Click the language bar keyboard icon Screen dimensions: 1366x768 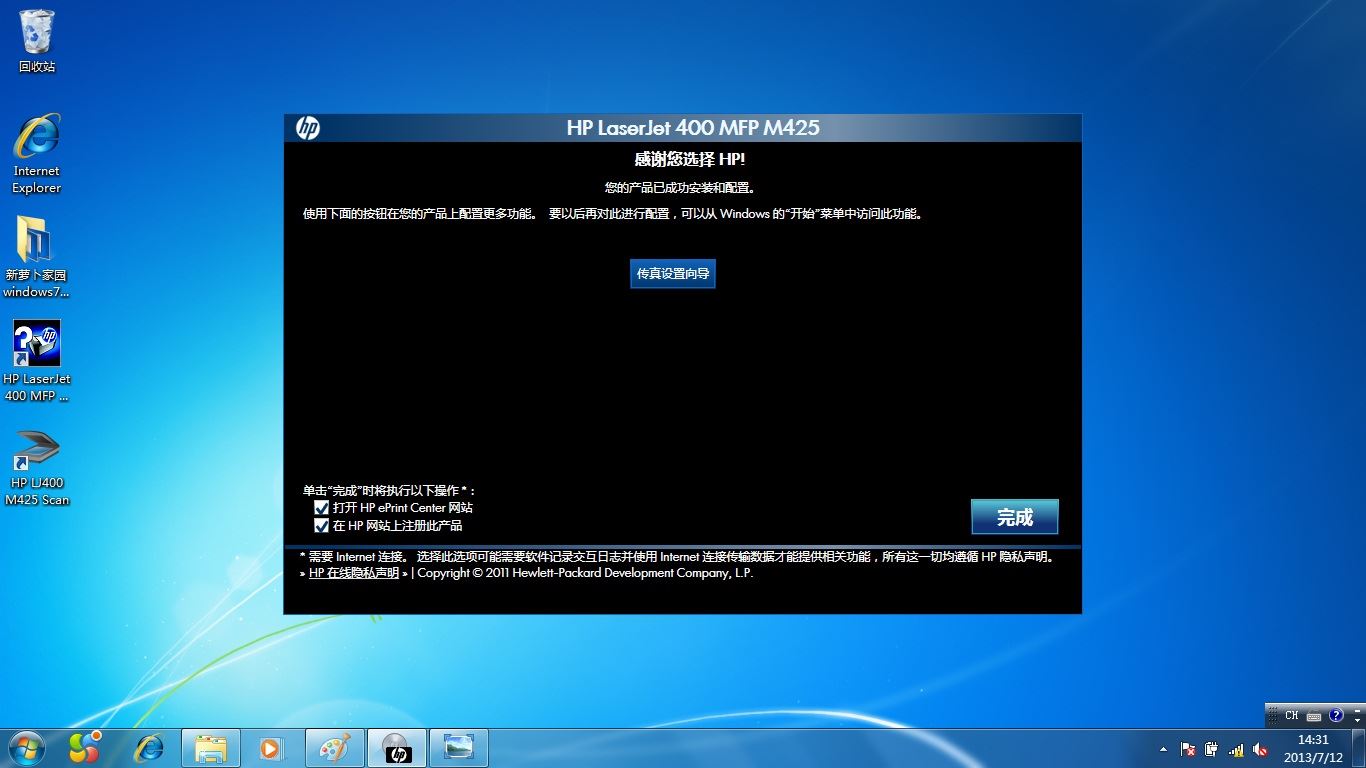coord(1314,715)
